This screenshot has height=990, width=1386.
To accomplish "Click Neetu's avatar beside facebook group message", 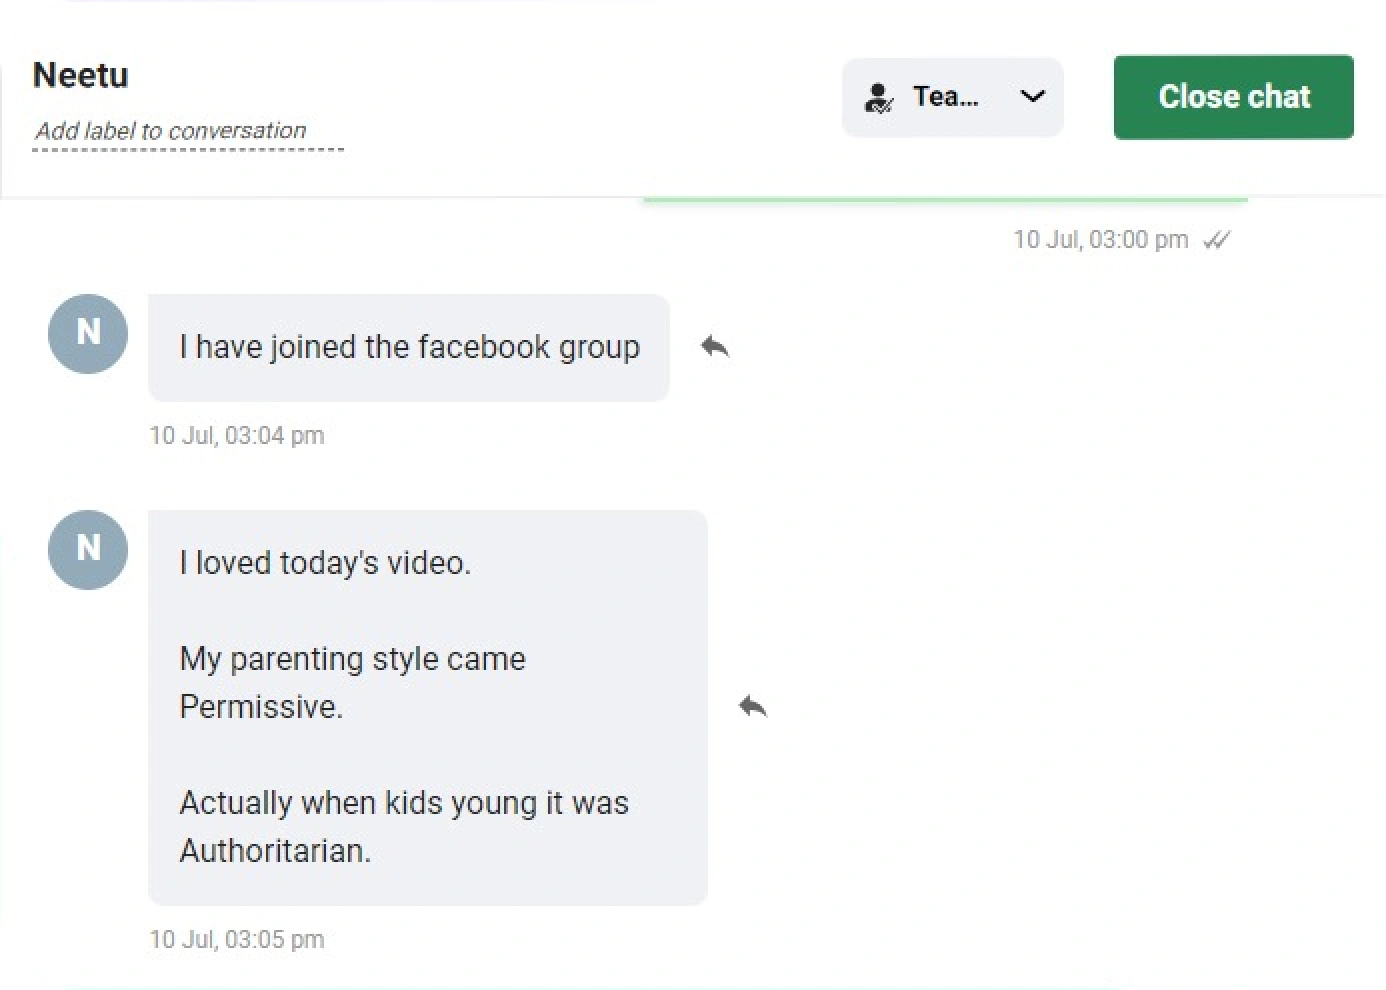I will tap(88, 333).
